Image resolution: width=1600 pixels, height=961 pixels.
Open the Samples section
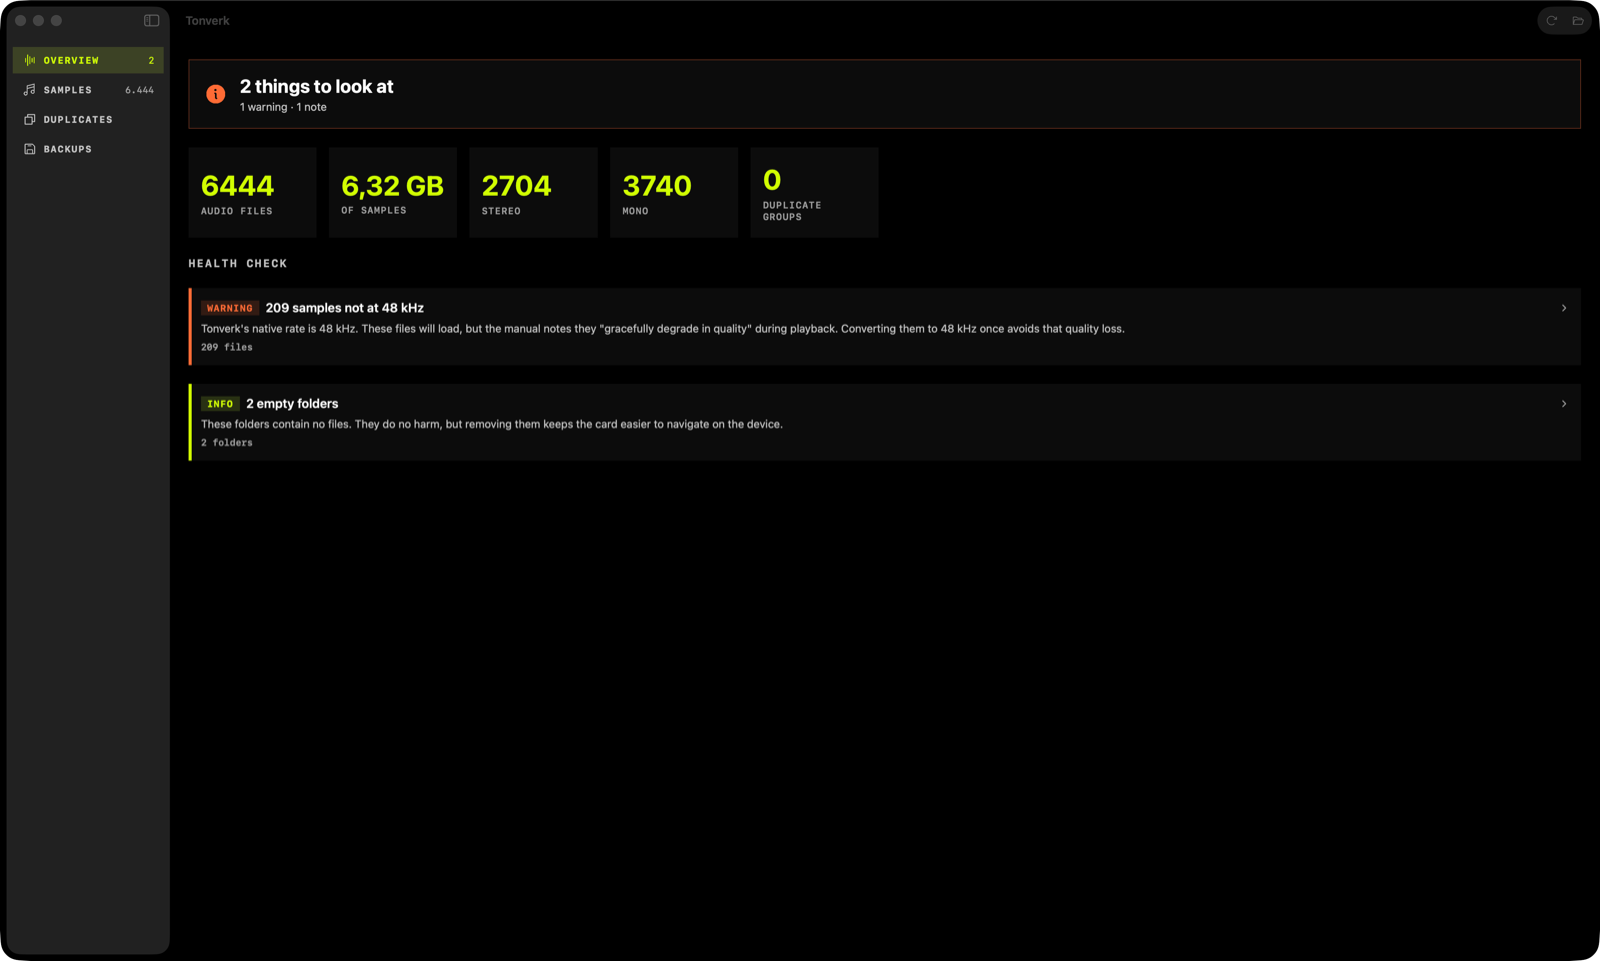(x=88, y=90)
